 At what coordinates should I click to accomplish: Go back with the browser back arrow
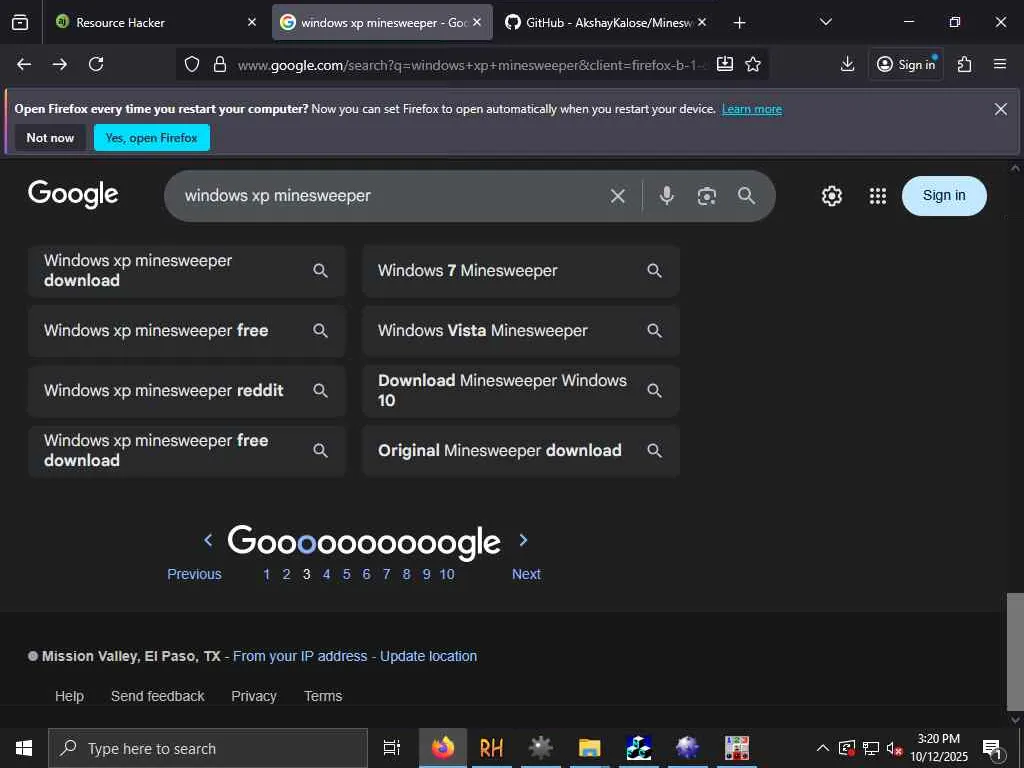[x=24, y=64]
